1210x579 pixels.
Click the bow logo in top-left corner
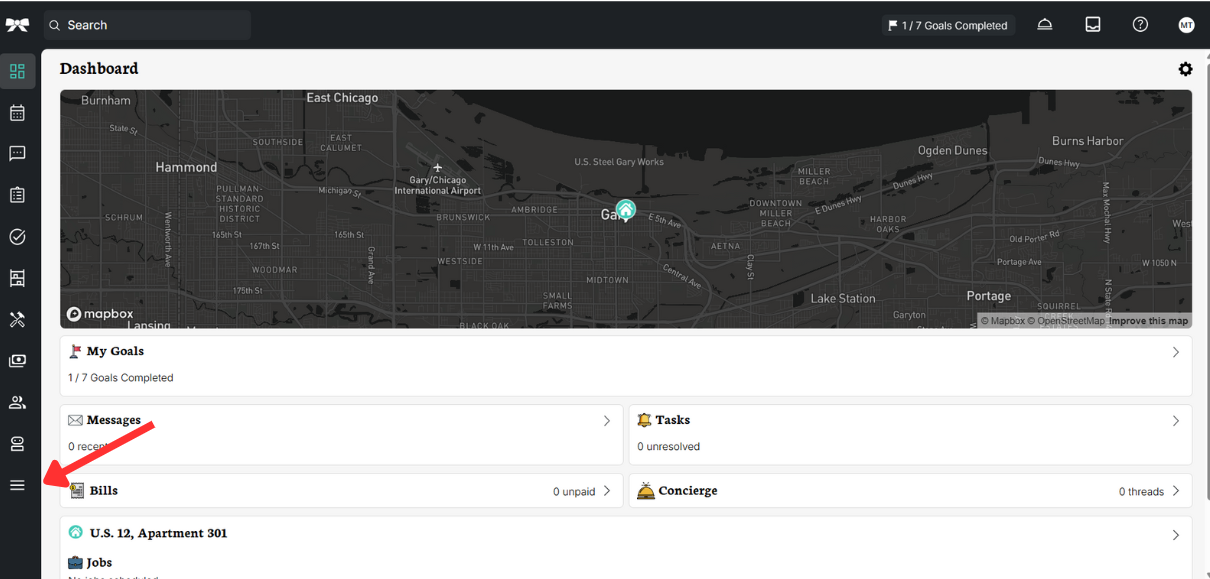[x=17, y=25]
